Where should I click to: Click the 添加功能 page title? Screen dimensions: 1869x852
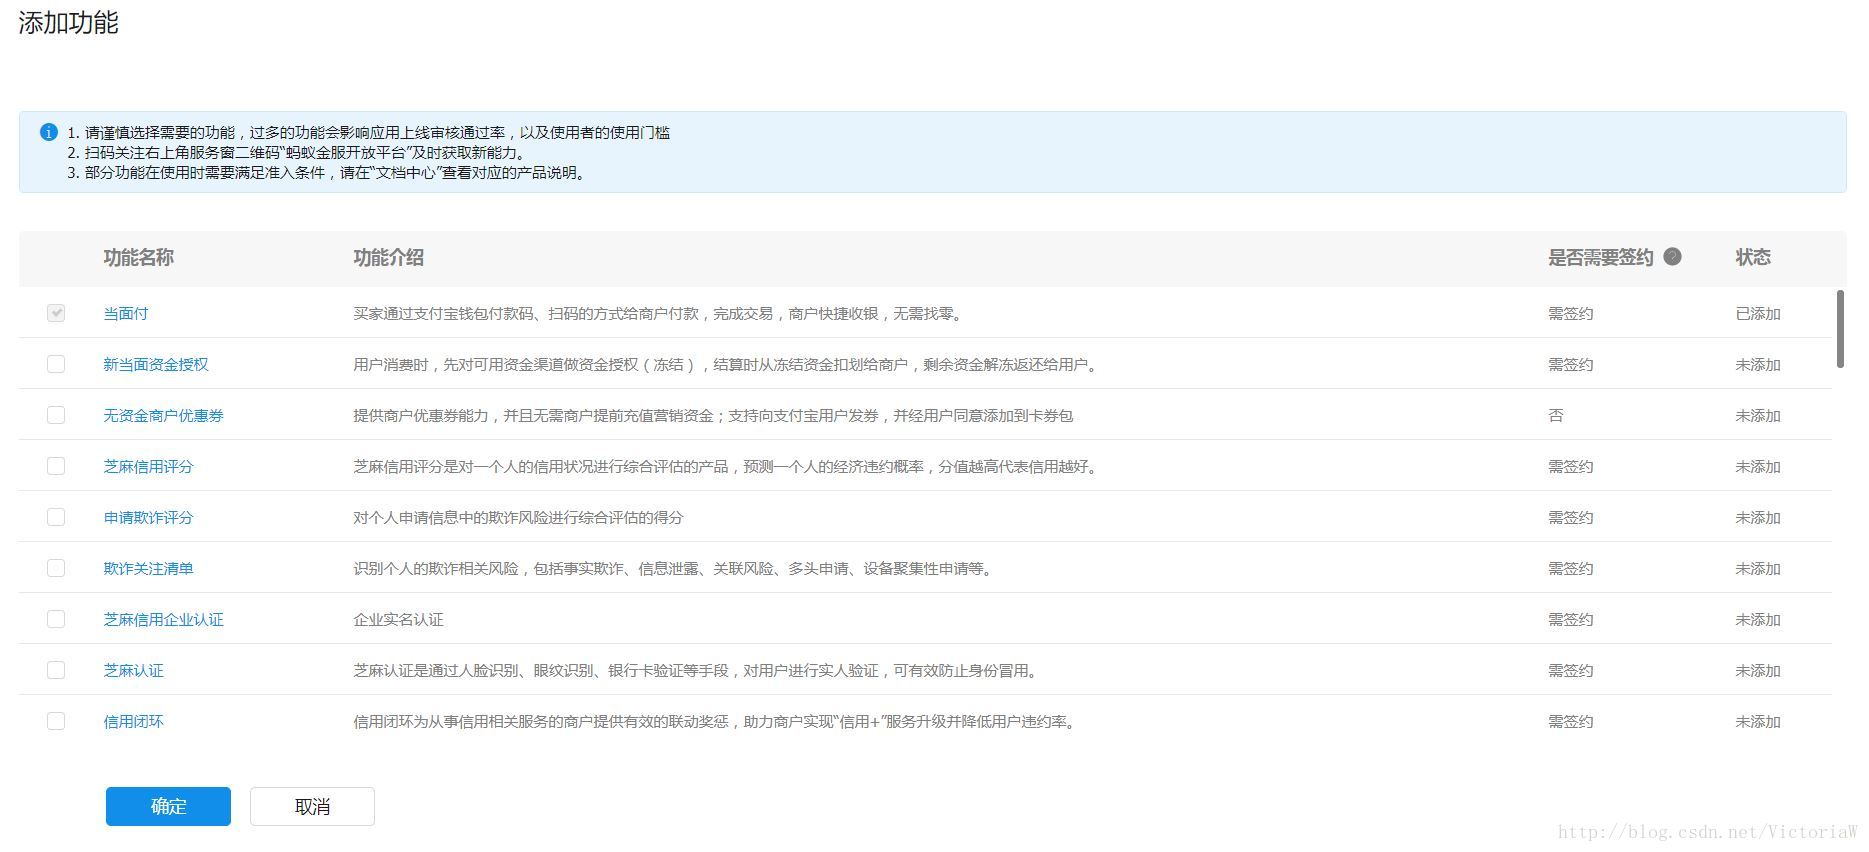click(x=68, y=22)
